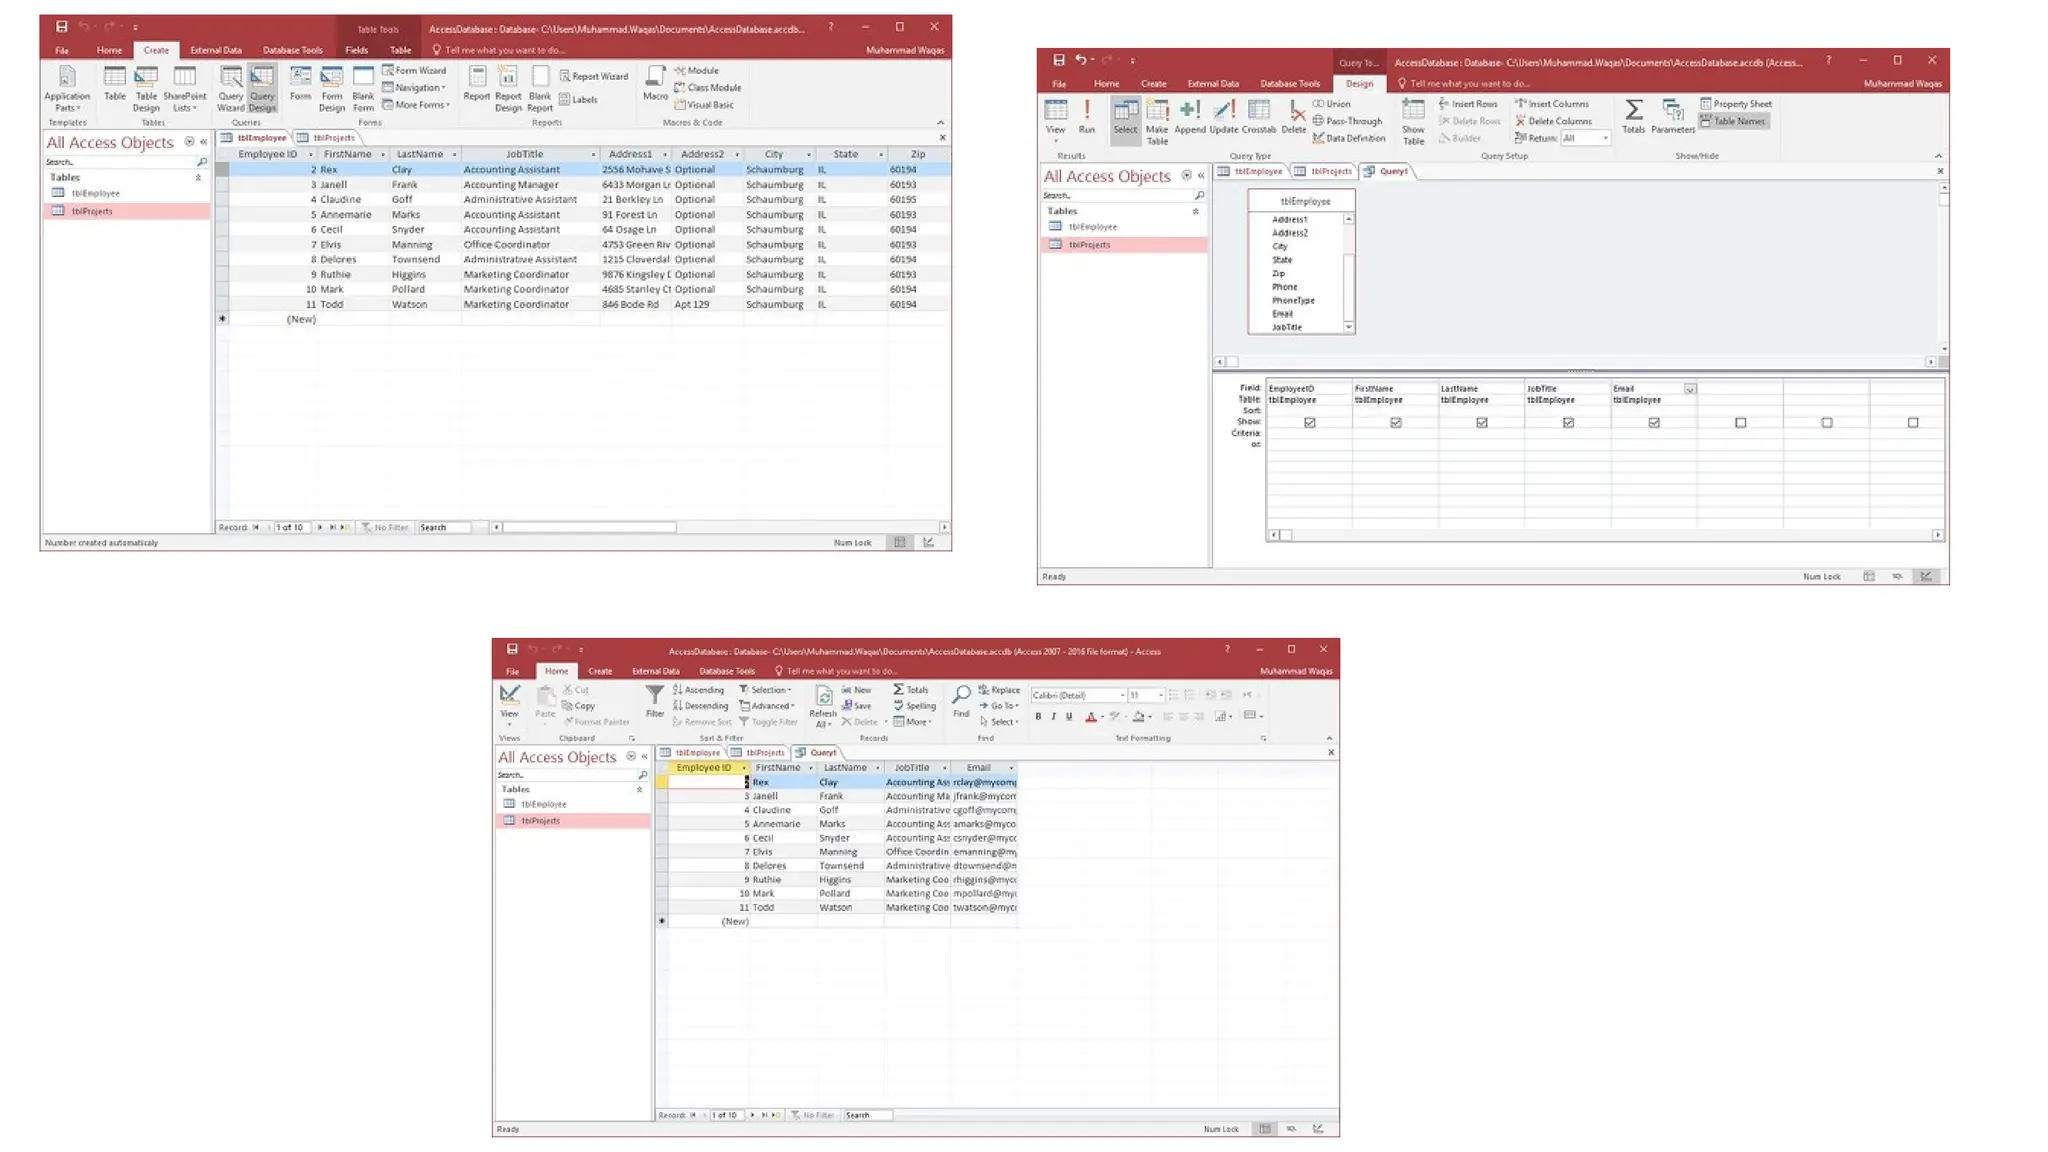Expand the Selection dropdown in Sort & Filter

765,690
